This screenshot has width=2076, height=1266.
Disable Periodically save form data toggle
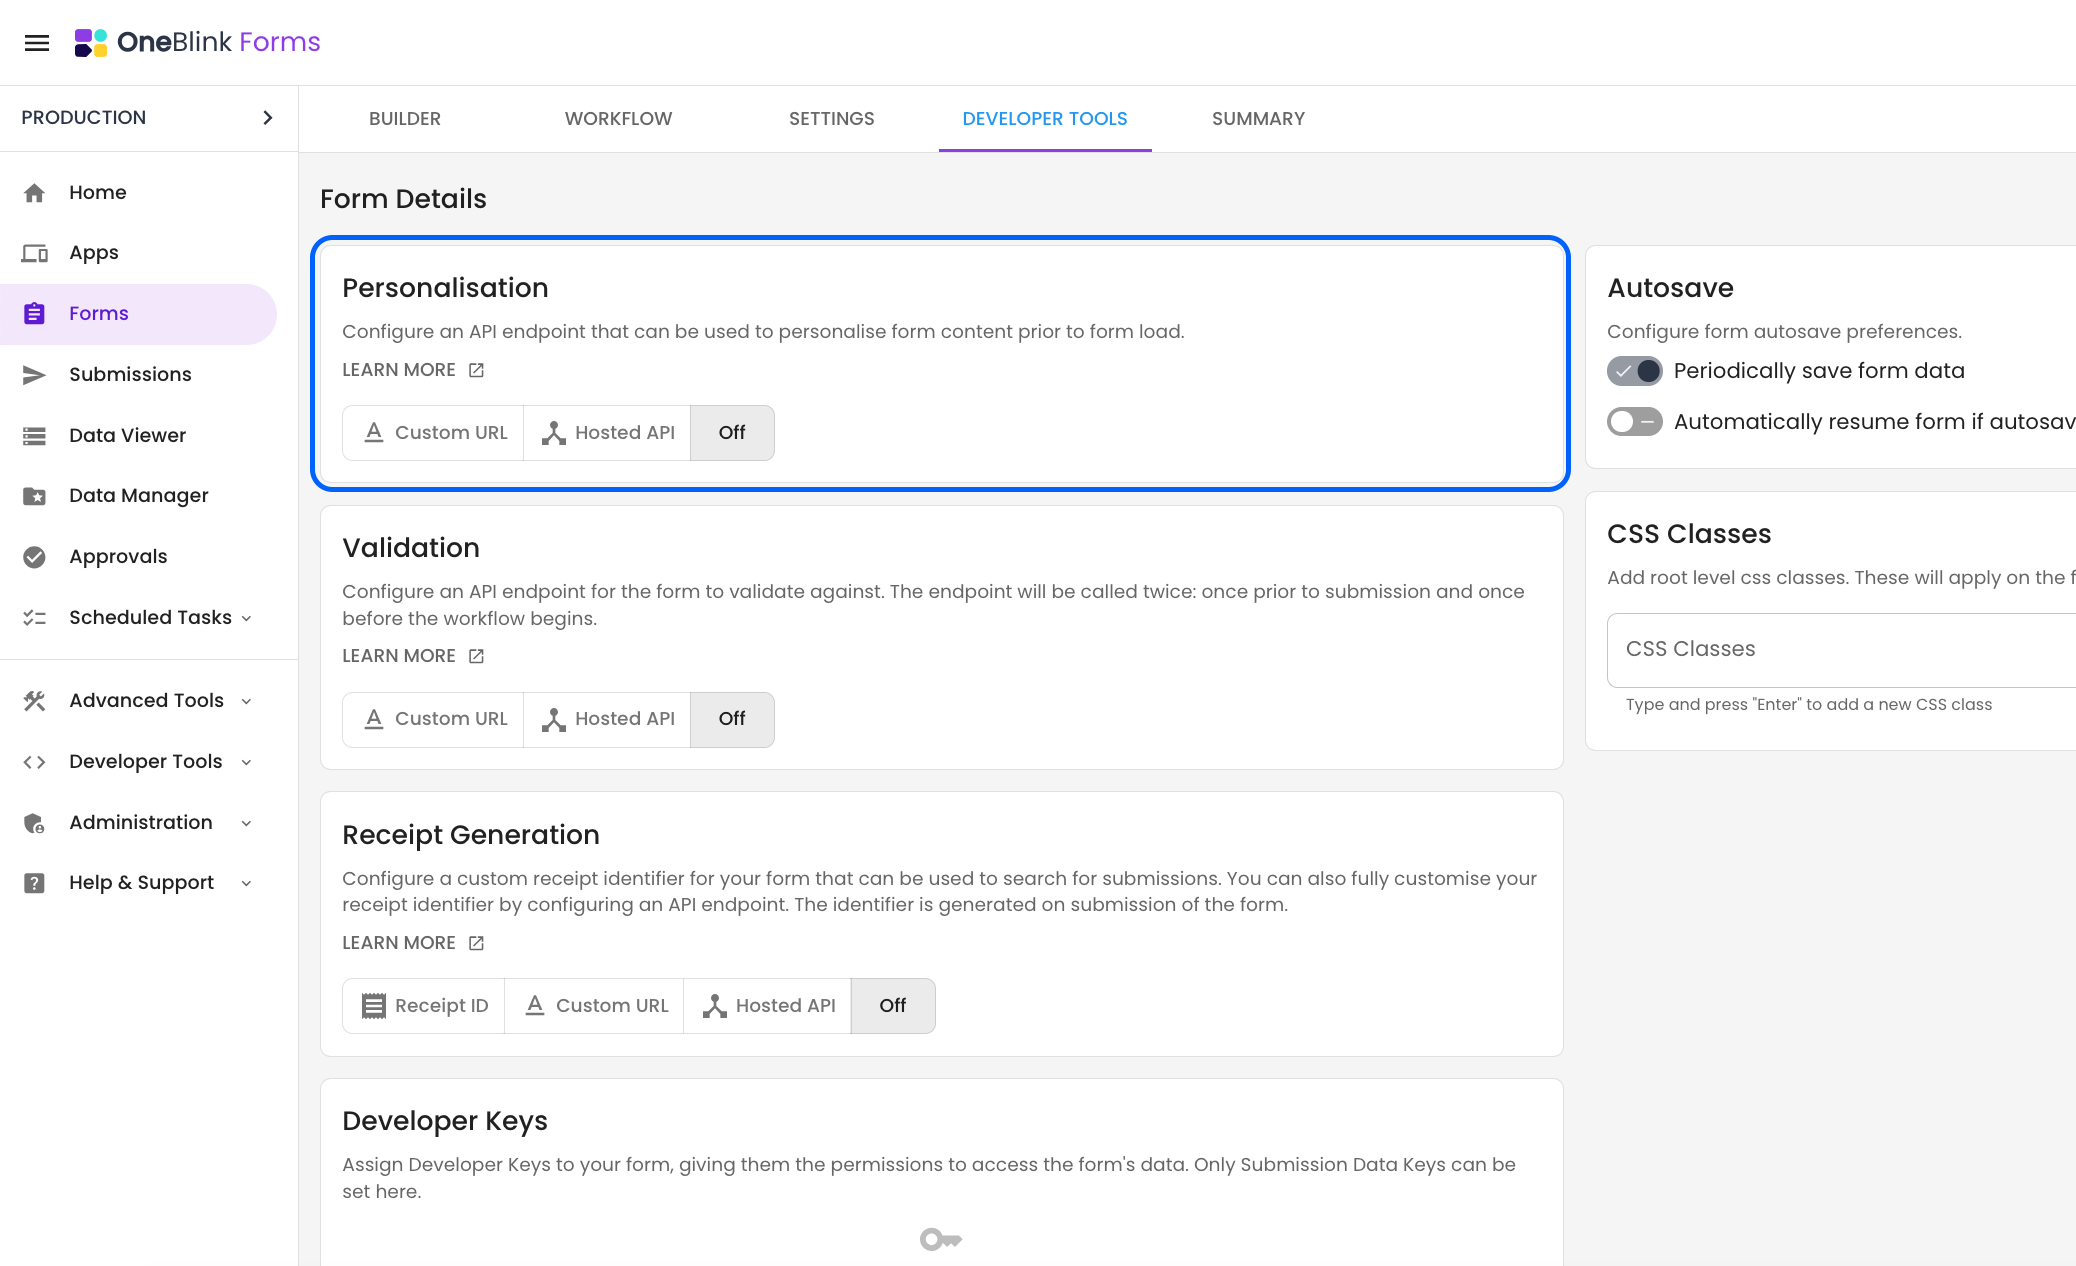pos(1634,371)
